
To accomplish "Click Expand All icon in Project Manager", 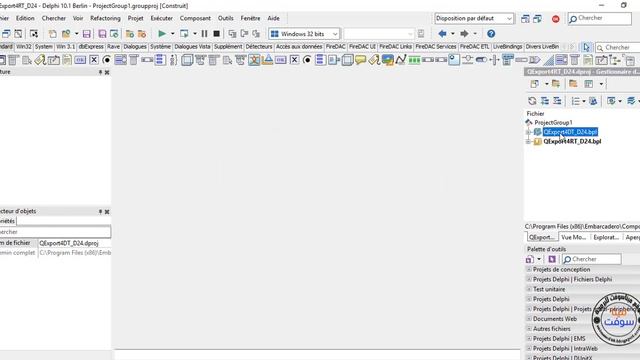I will 544,101.
